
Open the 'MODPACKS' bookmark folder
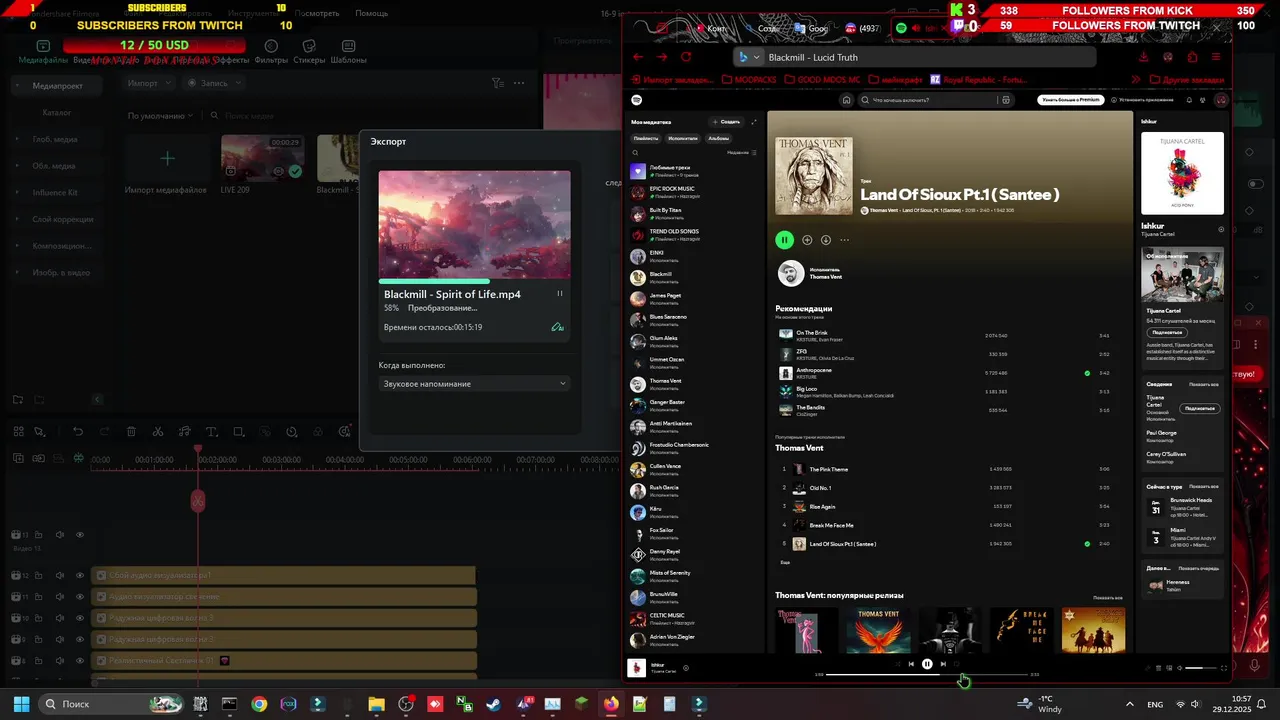[x=748, y=79]
